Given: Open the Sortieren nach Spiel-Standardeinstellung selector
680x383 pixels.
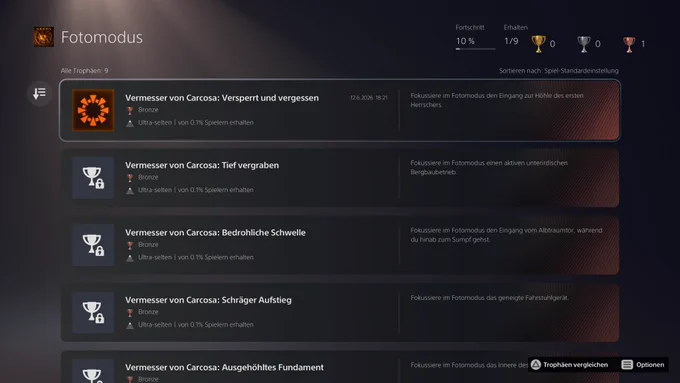Looking at the screenshot, I should (559, 71).
